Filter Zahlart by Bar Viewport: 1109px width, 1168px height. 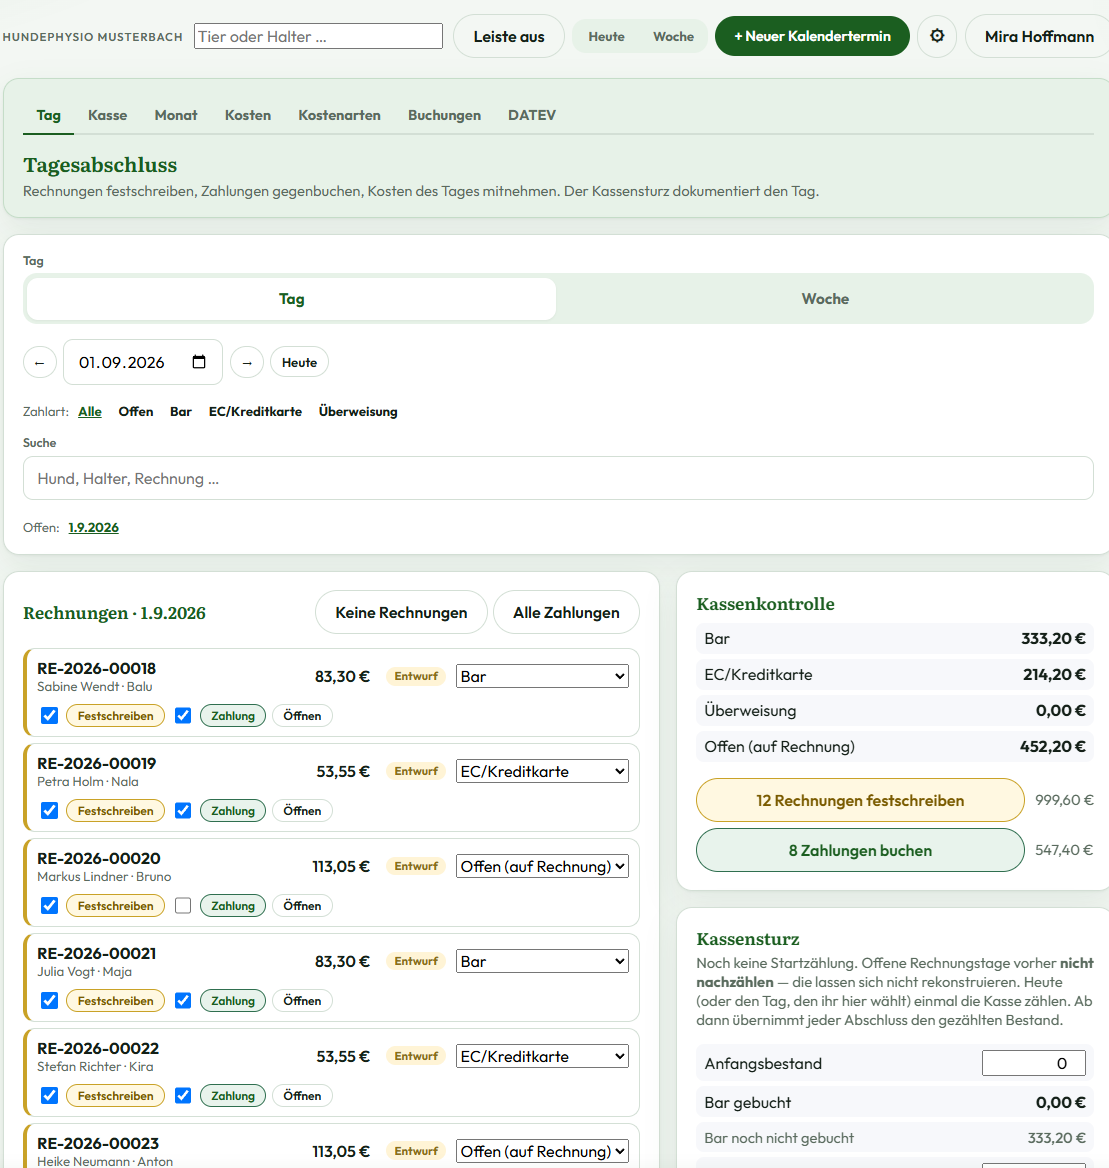[181, 411]
